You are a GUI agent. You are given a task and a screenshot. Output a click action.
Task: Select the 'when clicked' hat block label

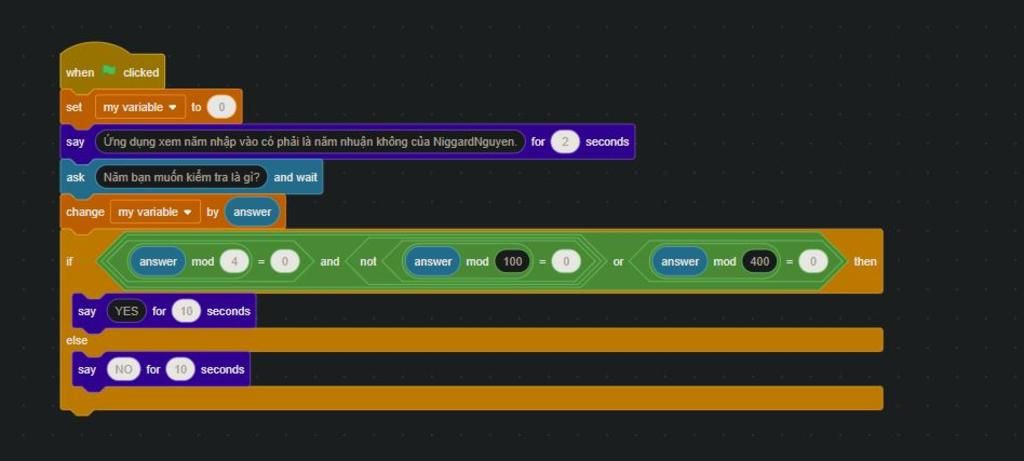112,72
